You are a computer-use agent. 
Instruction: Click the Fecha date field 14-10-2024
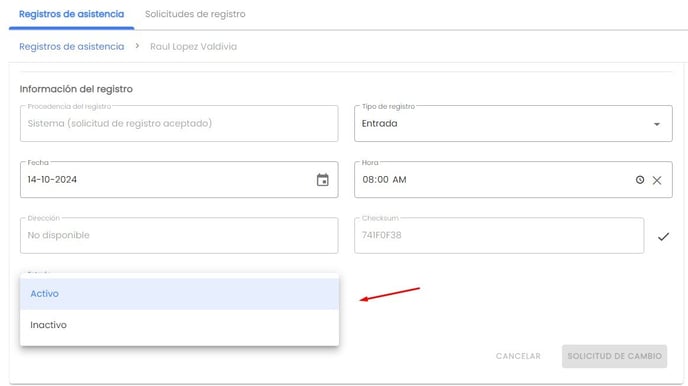point(179,179)
